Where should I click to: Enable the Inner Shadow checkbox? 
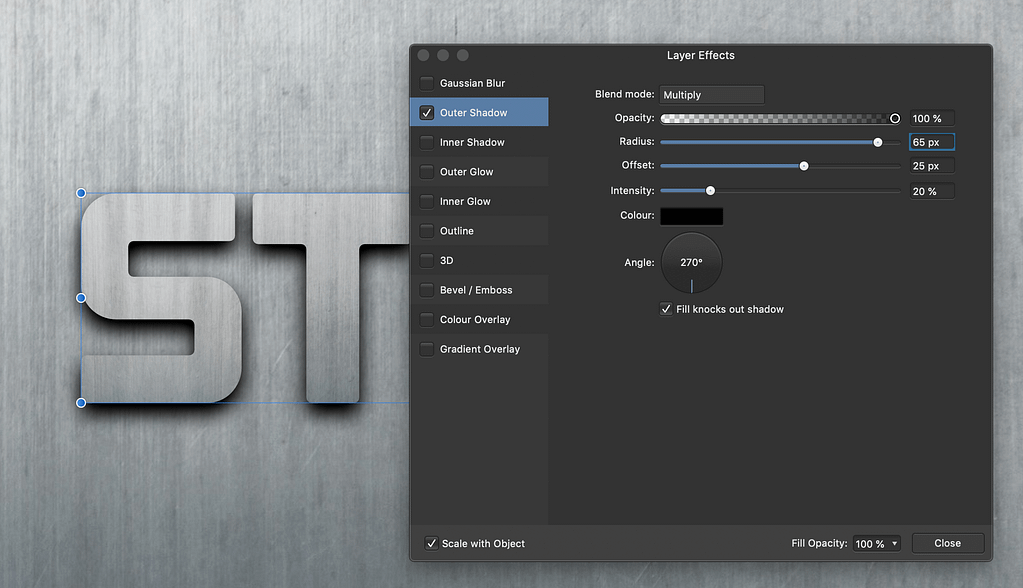tap(427, 142)
